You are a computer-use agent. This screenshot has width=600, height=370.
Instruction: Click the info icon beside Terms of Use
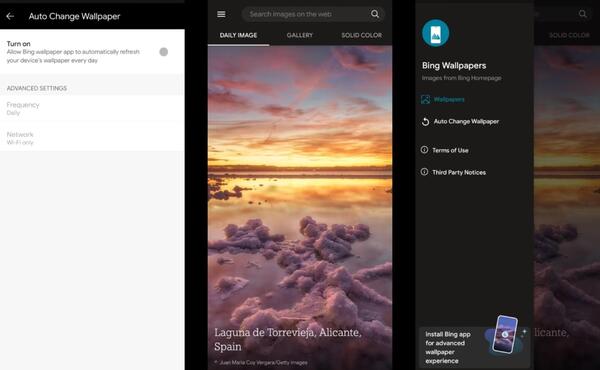pos(424,150)
